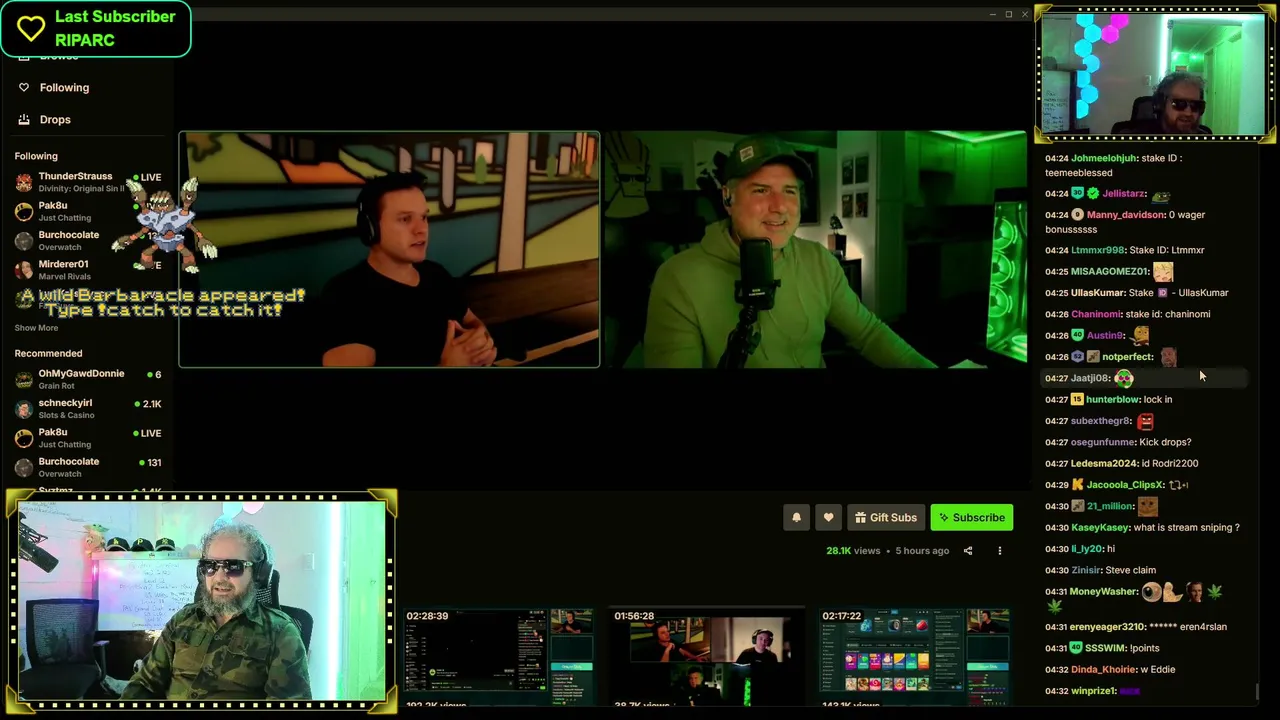Click the emote in Jaatji08's message
This screenshot has width=1280, height=720.
[1124, 378]
